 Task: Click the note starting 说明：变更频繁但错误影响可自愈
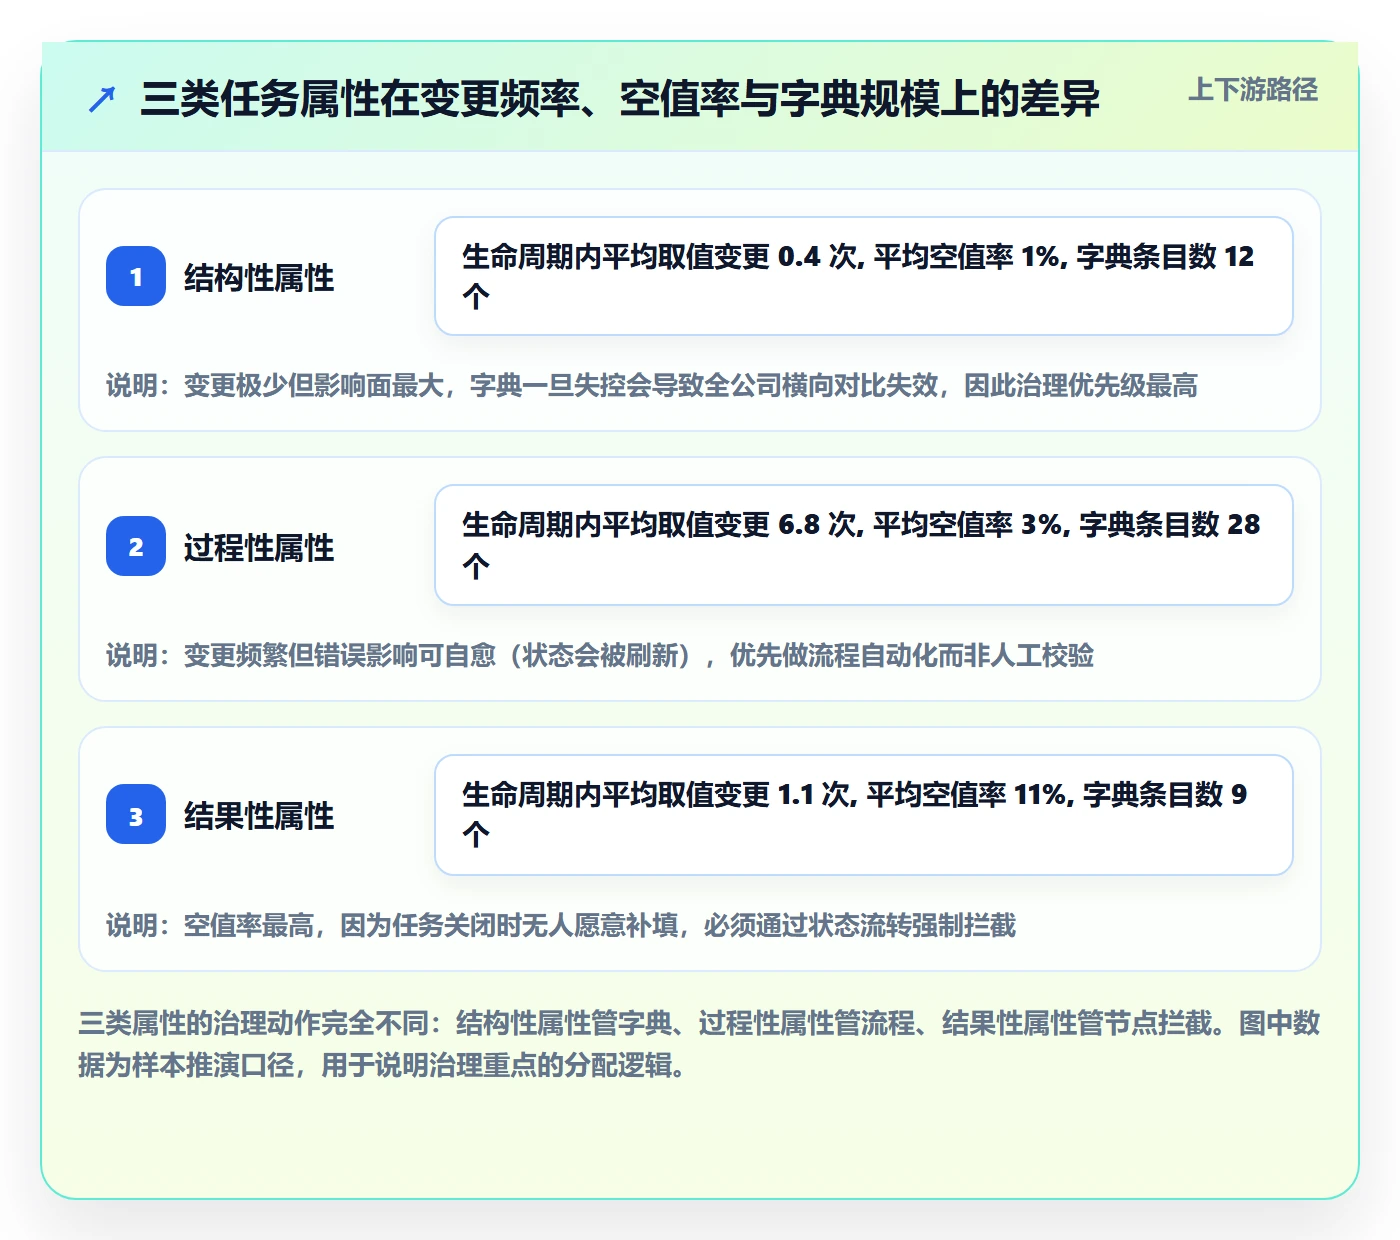(600, 655)
